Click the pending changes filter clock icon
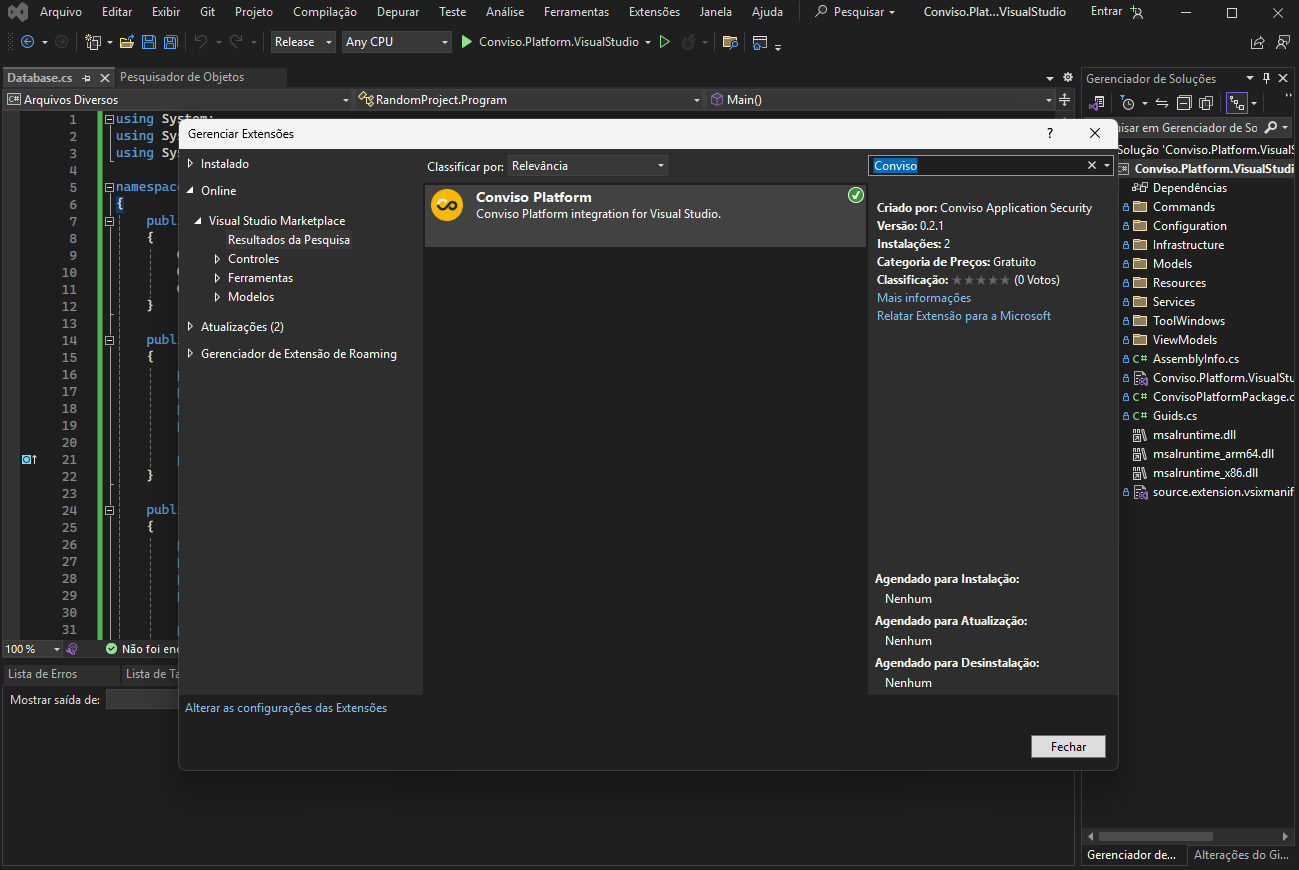Image resolution: width=1299 pixels, height=870 pixels. [1129, 103]
